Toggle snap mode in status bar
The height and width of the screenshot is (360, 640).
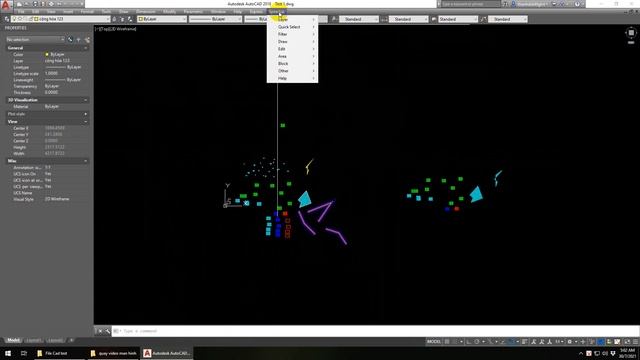click(x=455, y=342)
